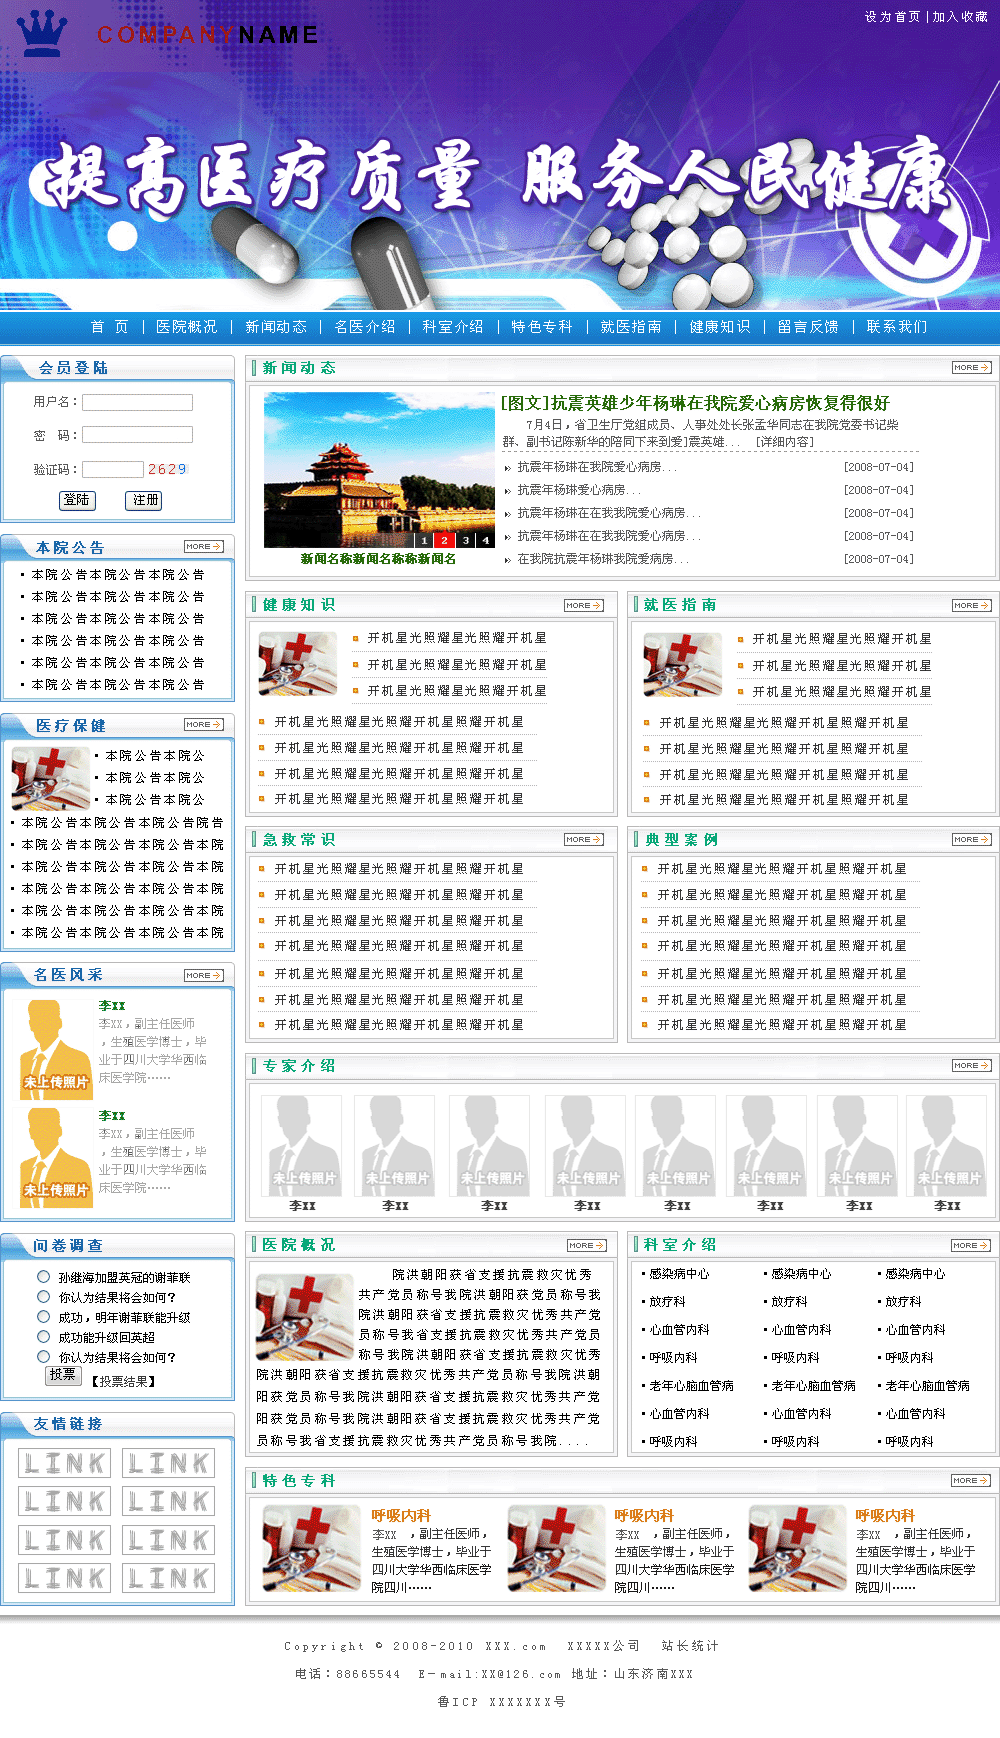
Task: Open MORE in 特色专科 section
Action: 970,1480
